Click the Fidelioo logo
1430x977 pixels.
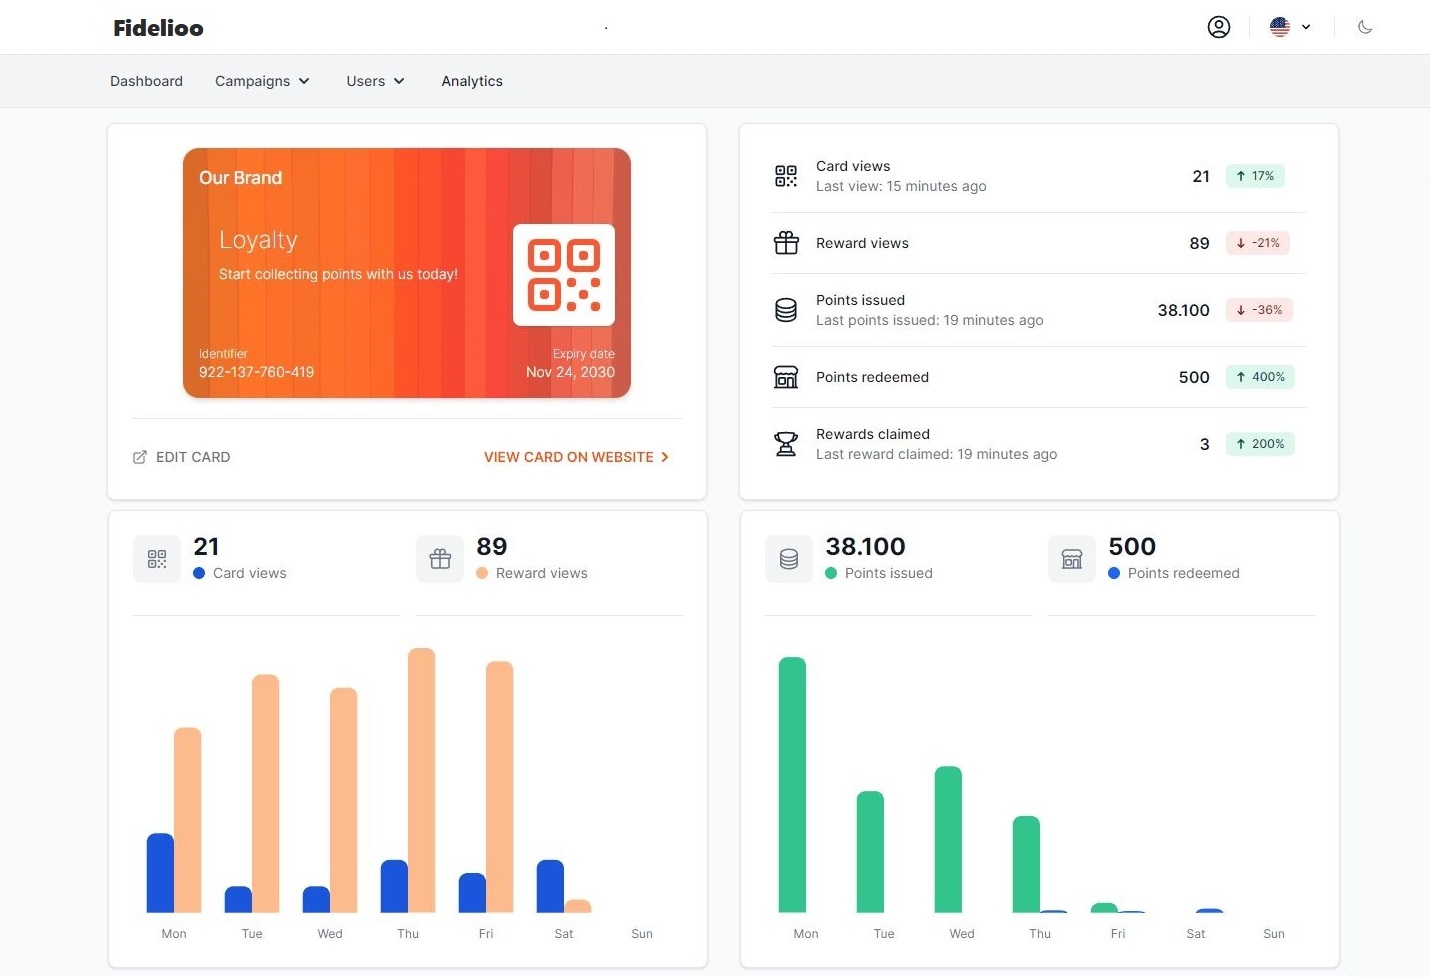coord(158,28)
